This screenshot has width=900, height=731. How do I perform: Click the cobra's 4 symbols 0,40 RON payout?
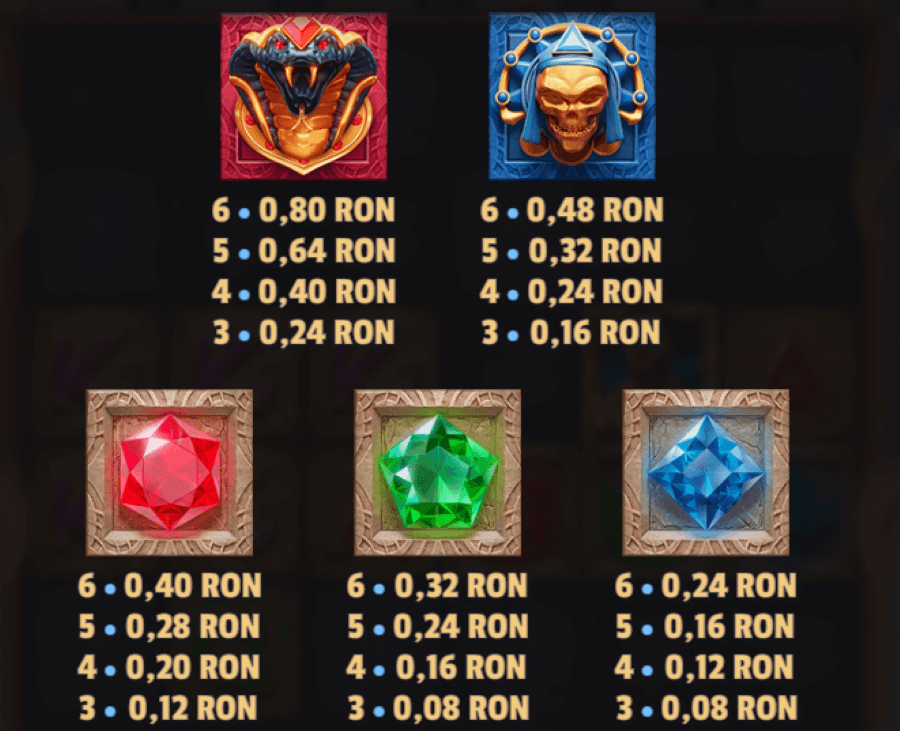304,291
